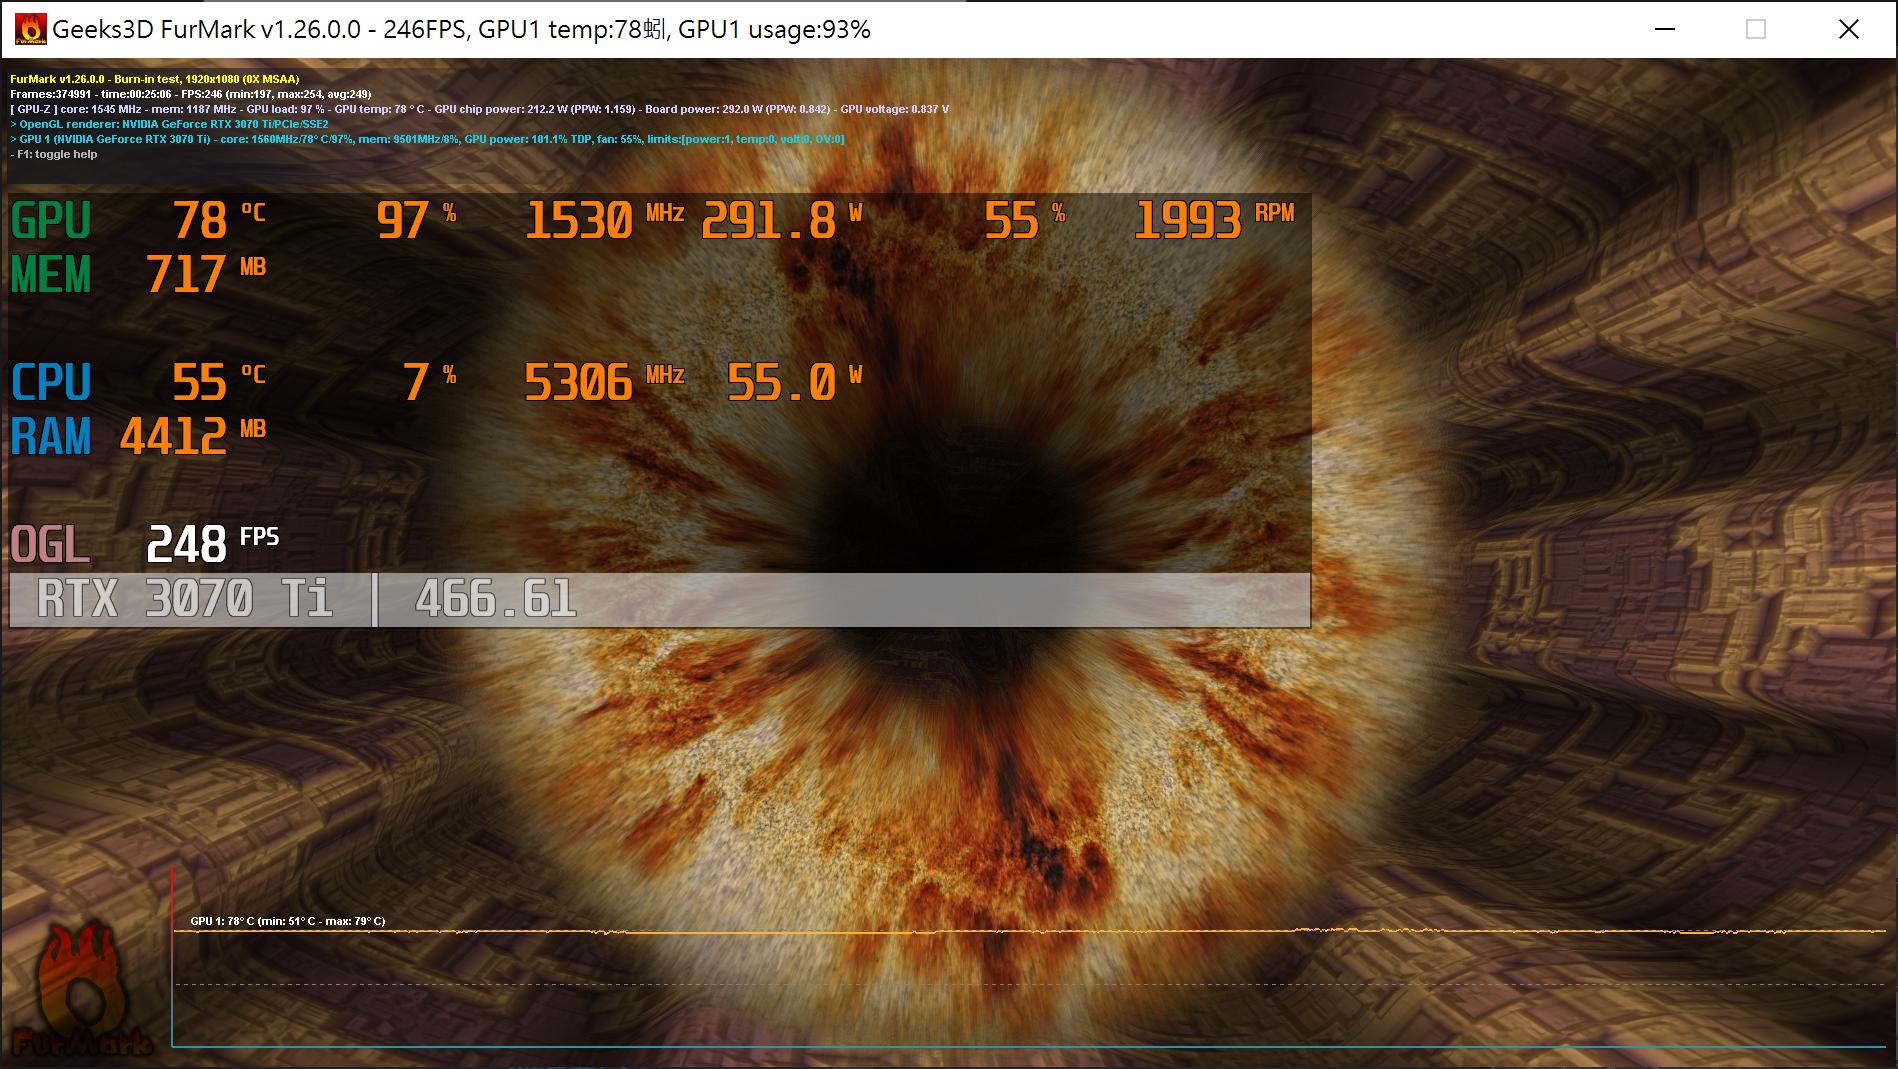
Task: Click the "F1: toggle help" hint
Action: coord(54,154)
